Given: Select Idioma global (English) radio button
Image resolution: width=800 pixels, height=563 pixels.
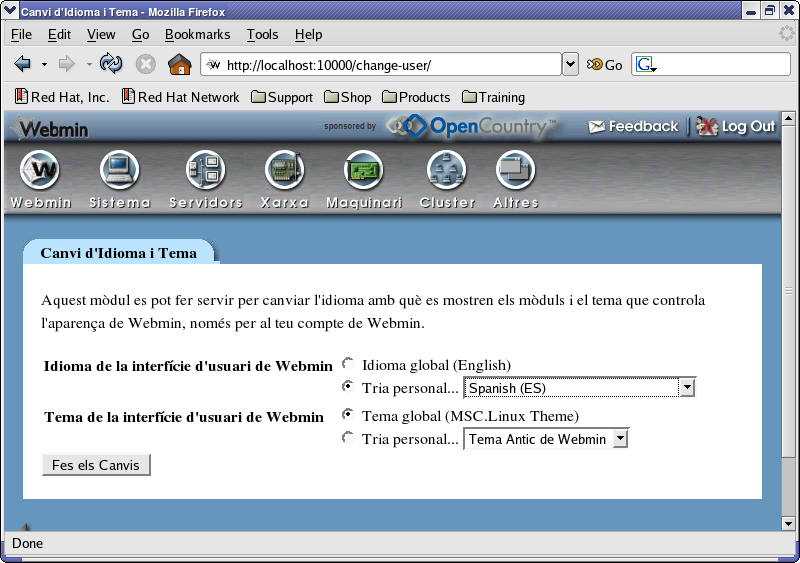Looking at the screenshot, I should point(348,363).
